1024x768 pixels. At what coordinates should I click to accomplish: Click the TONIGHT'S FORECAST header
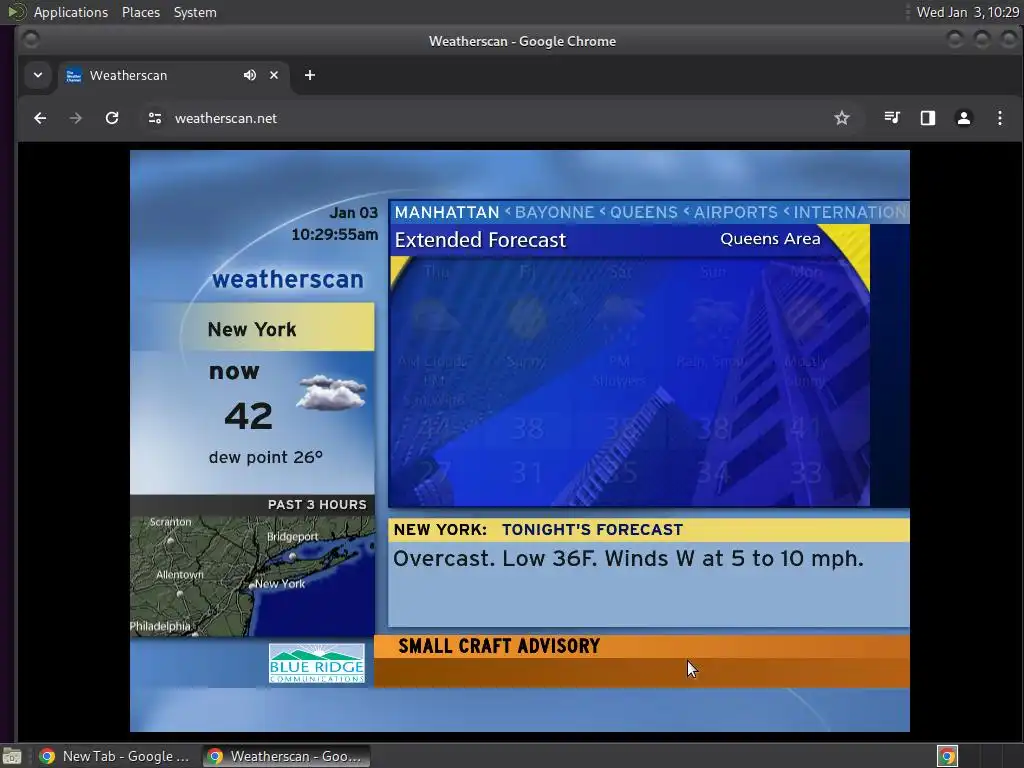592,530
